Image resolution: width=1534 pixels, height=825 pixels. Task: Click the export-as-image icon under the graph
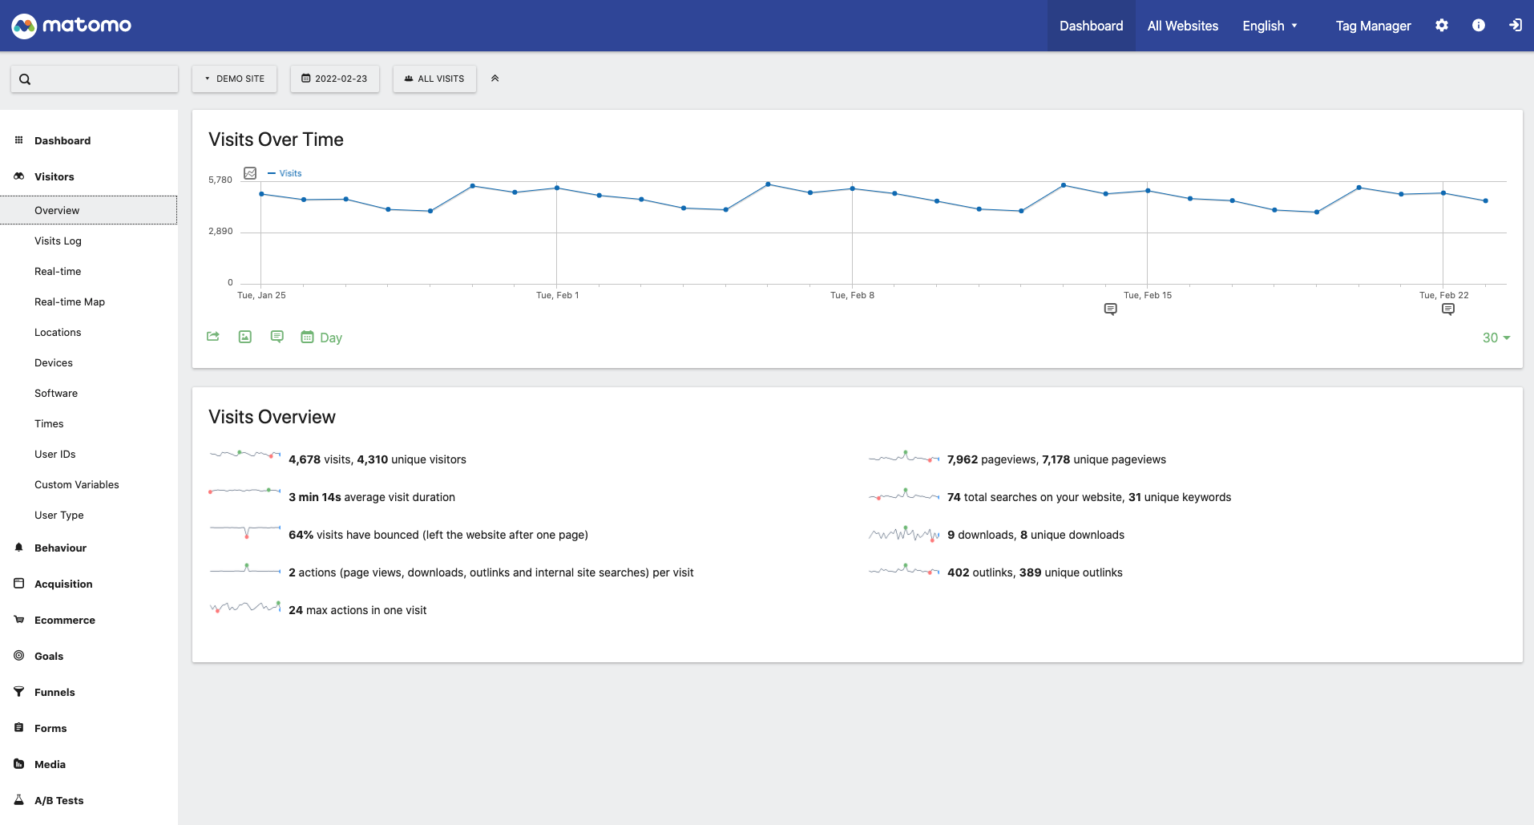click(x=245, y=337)
